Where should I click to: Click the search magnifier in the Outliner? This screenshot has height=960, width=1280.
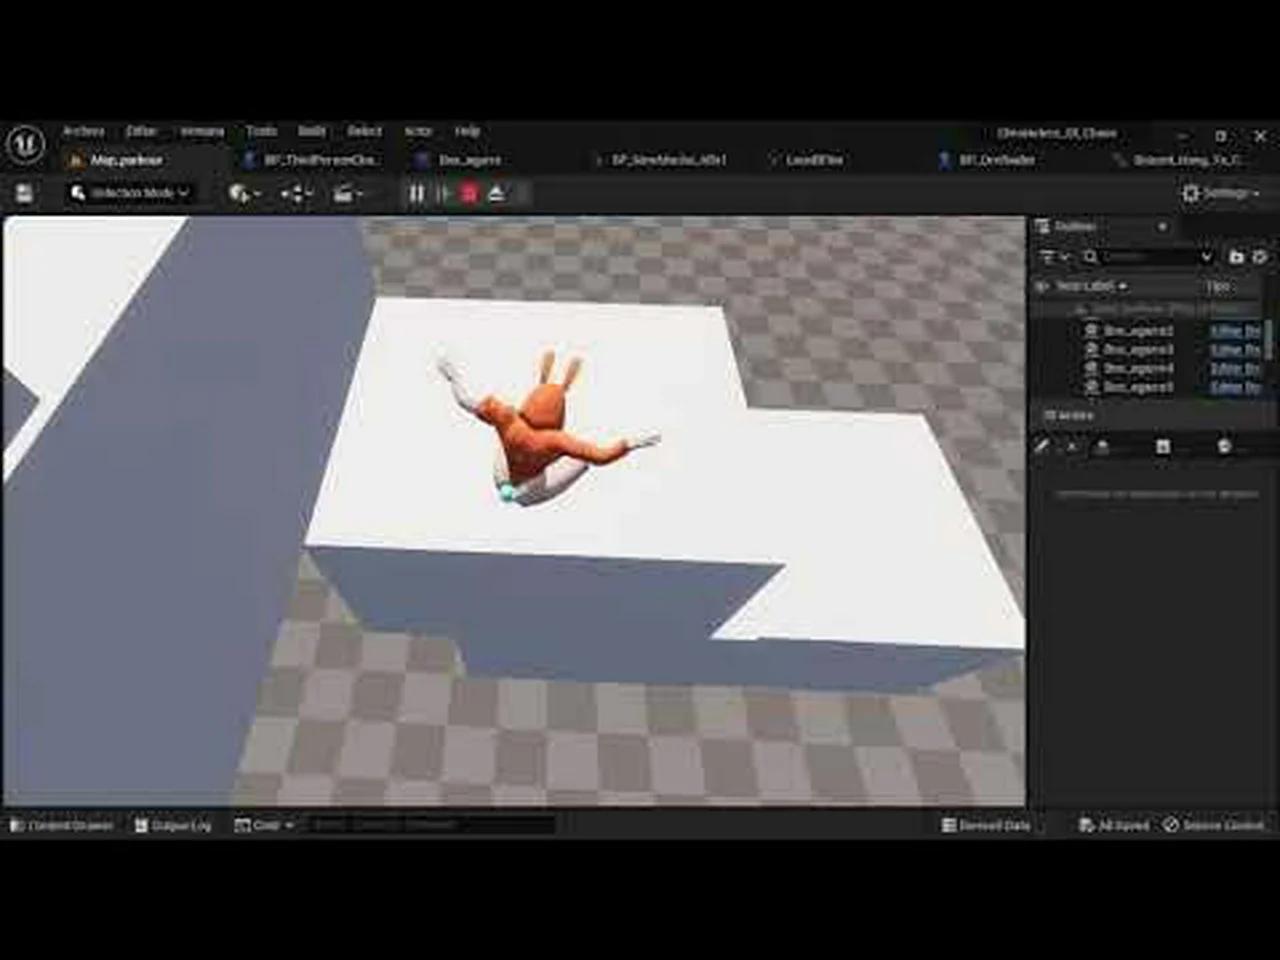(1088, 257)
